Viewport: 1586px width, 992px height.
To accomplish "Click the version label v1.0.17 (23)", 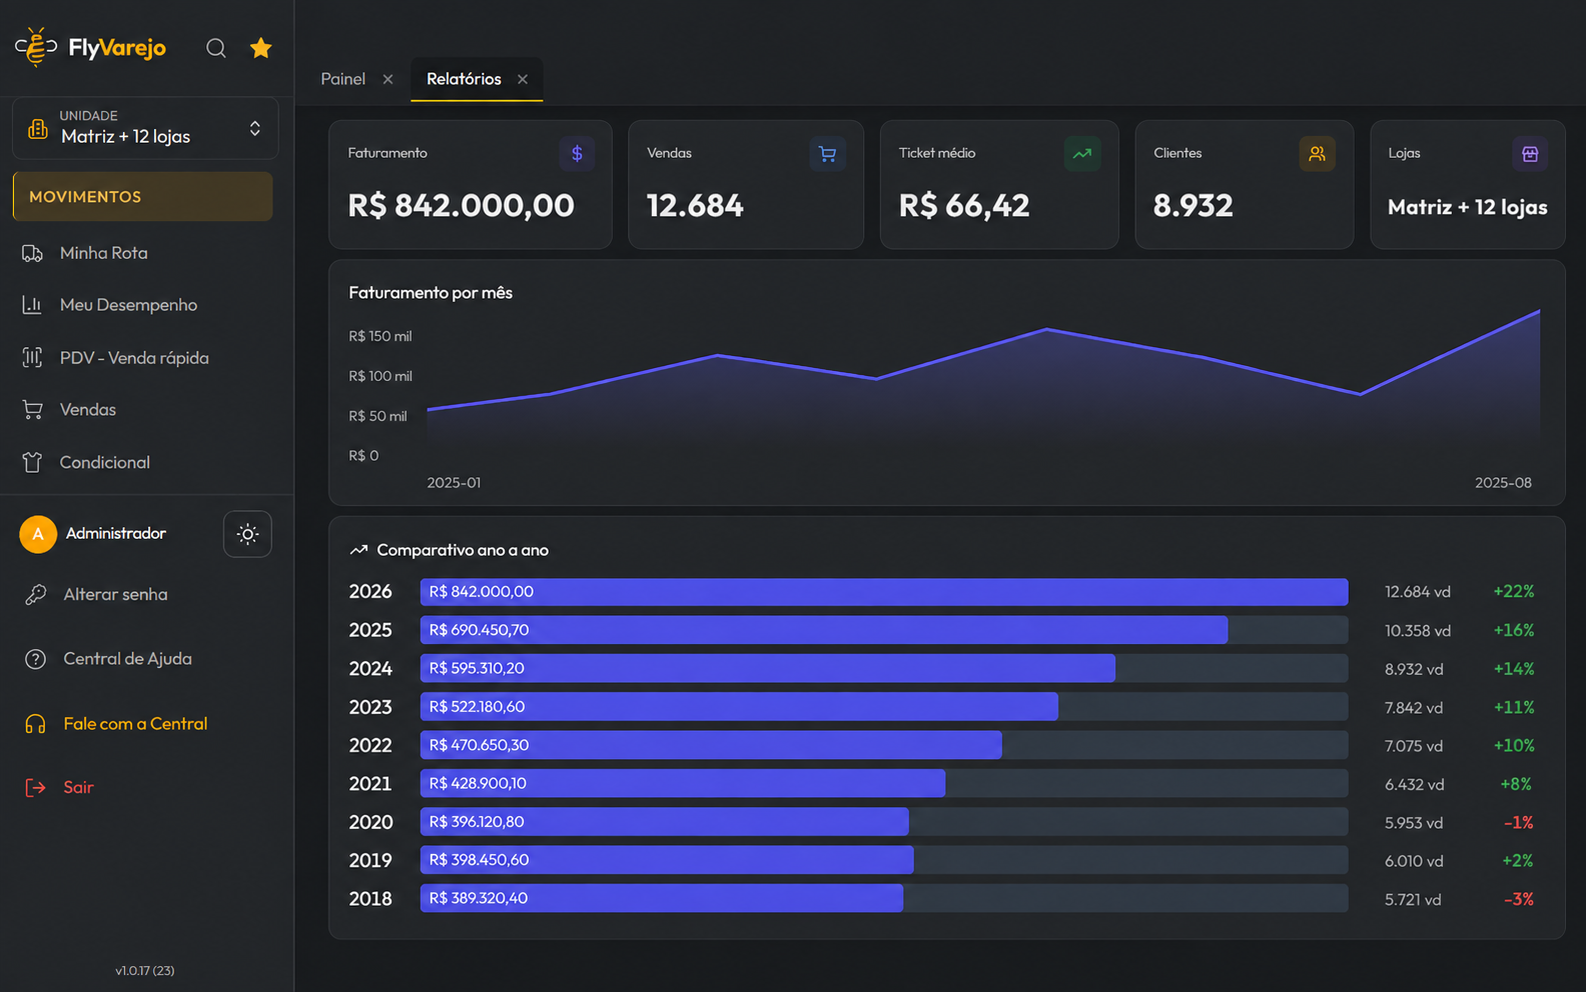I will (145, 970).
